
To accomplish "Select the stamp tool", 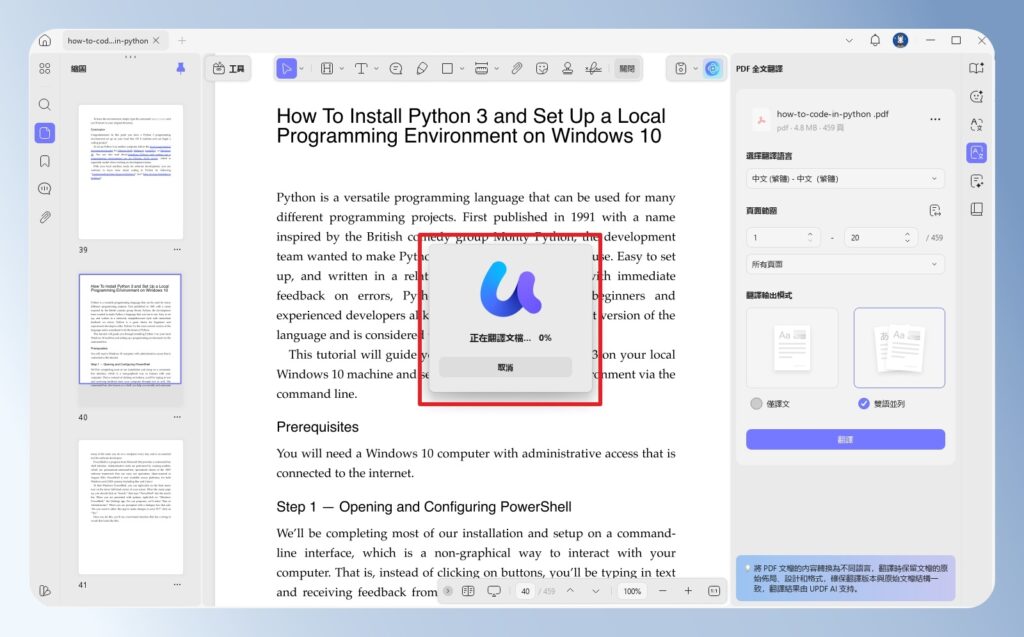I will [568, 69].
